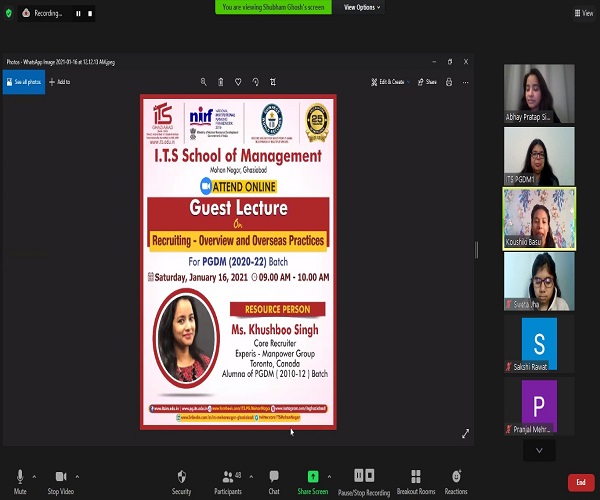Open View Options dropdown
The width and height of the screenshot is (600, 500).
point(362,7)
